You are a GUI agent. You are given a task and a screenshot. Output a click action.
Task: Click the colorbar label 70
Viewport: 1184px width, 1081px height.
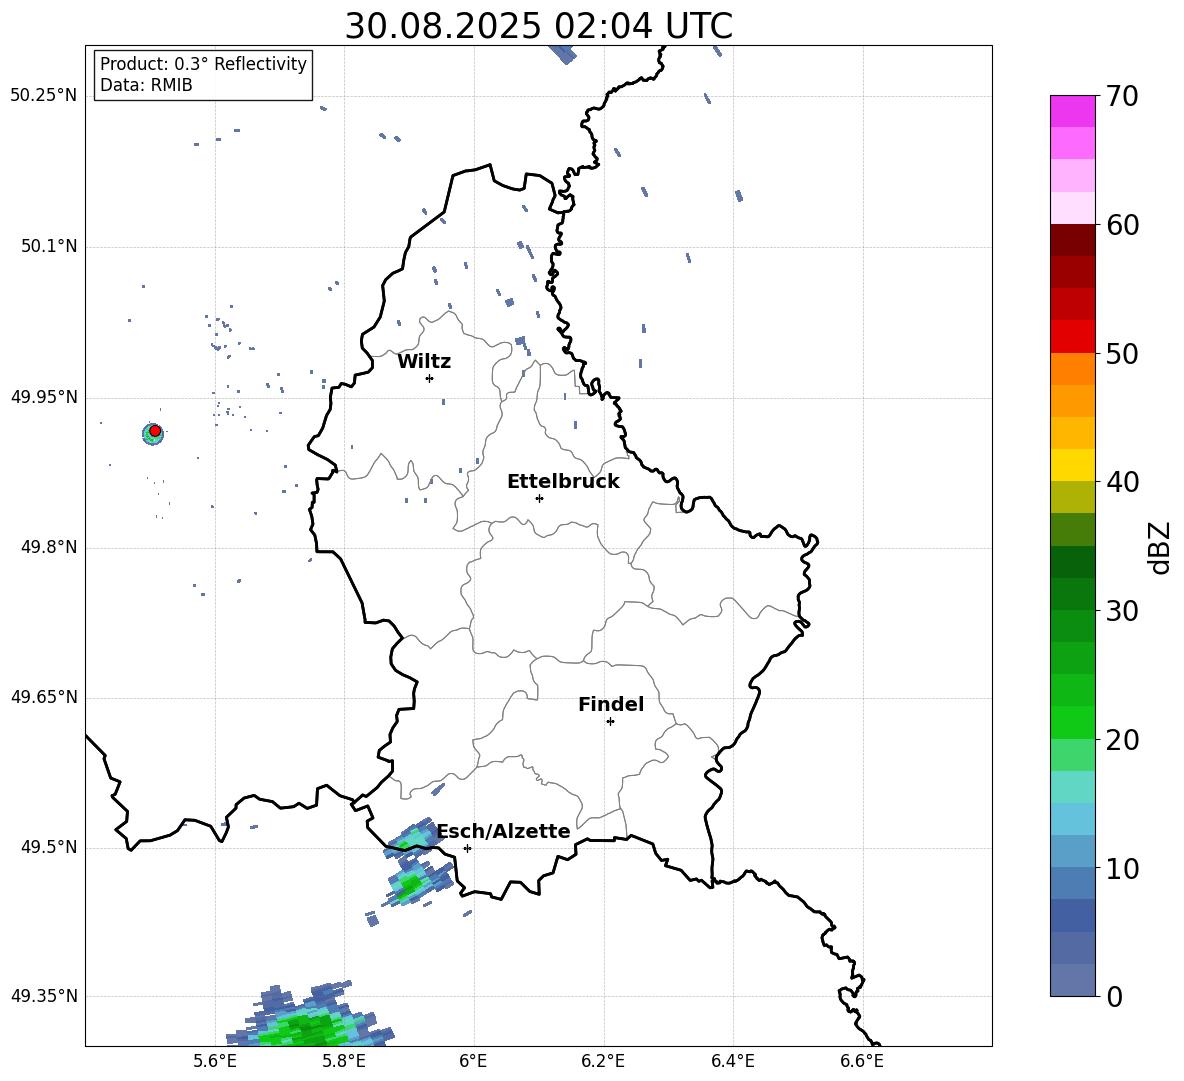[1122, 97]
